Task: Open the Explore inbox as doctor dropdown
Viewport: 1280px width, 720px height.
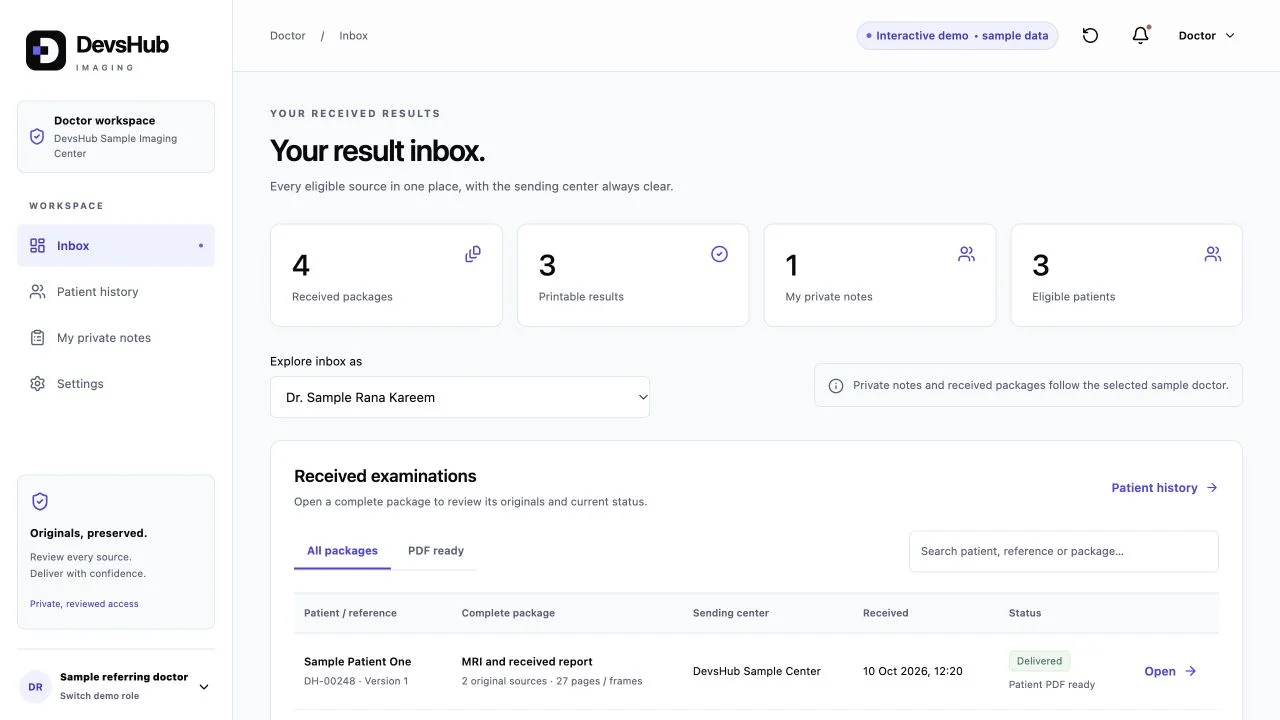Action: tap(460, 397)
